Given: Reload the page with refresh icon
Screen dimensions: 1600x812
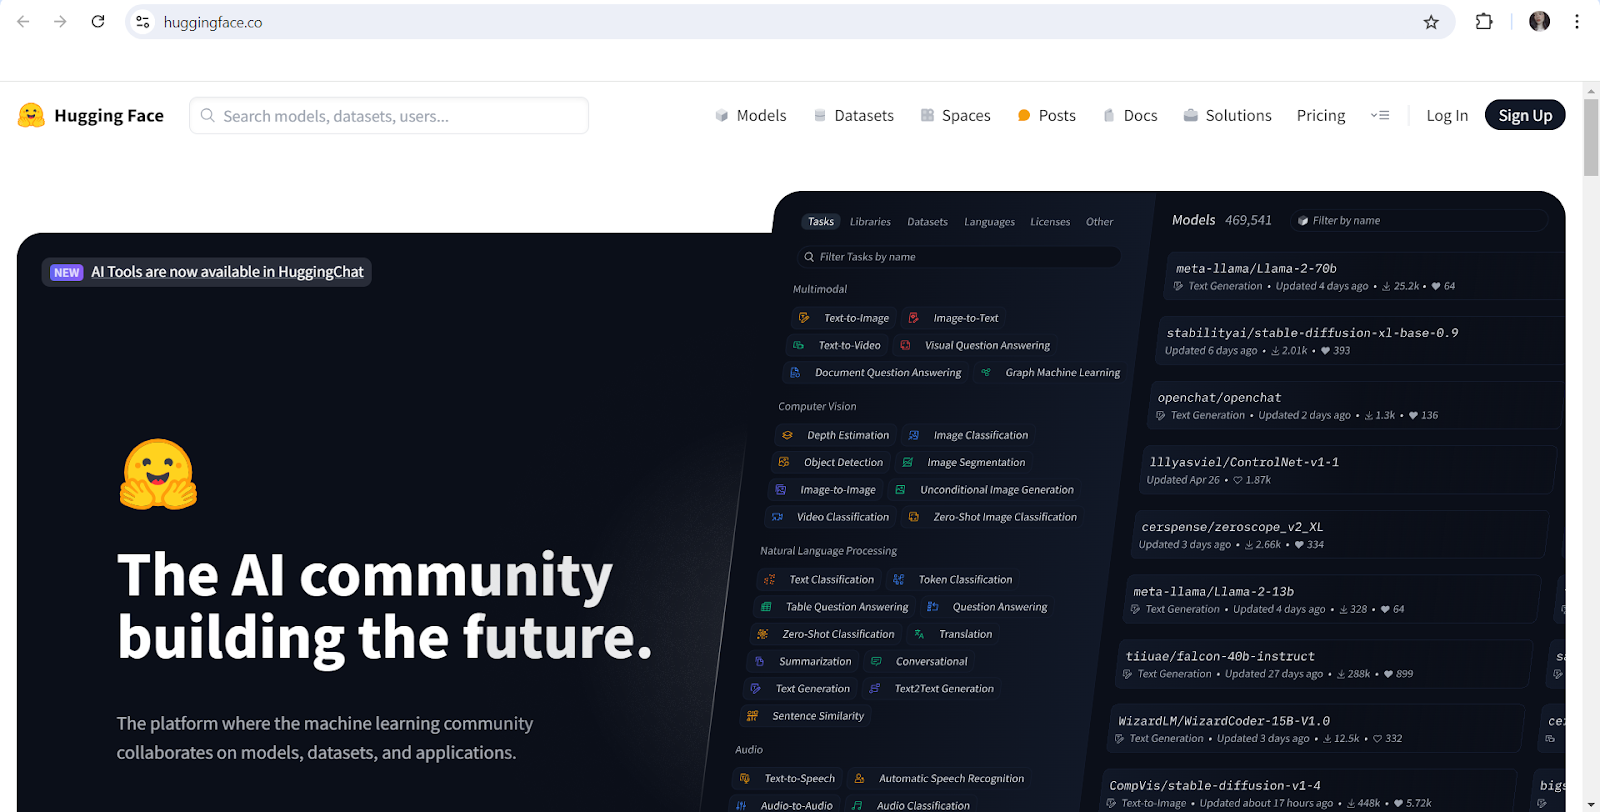Looking at the screenshot, I should pos(98,21).
